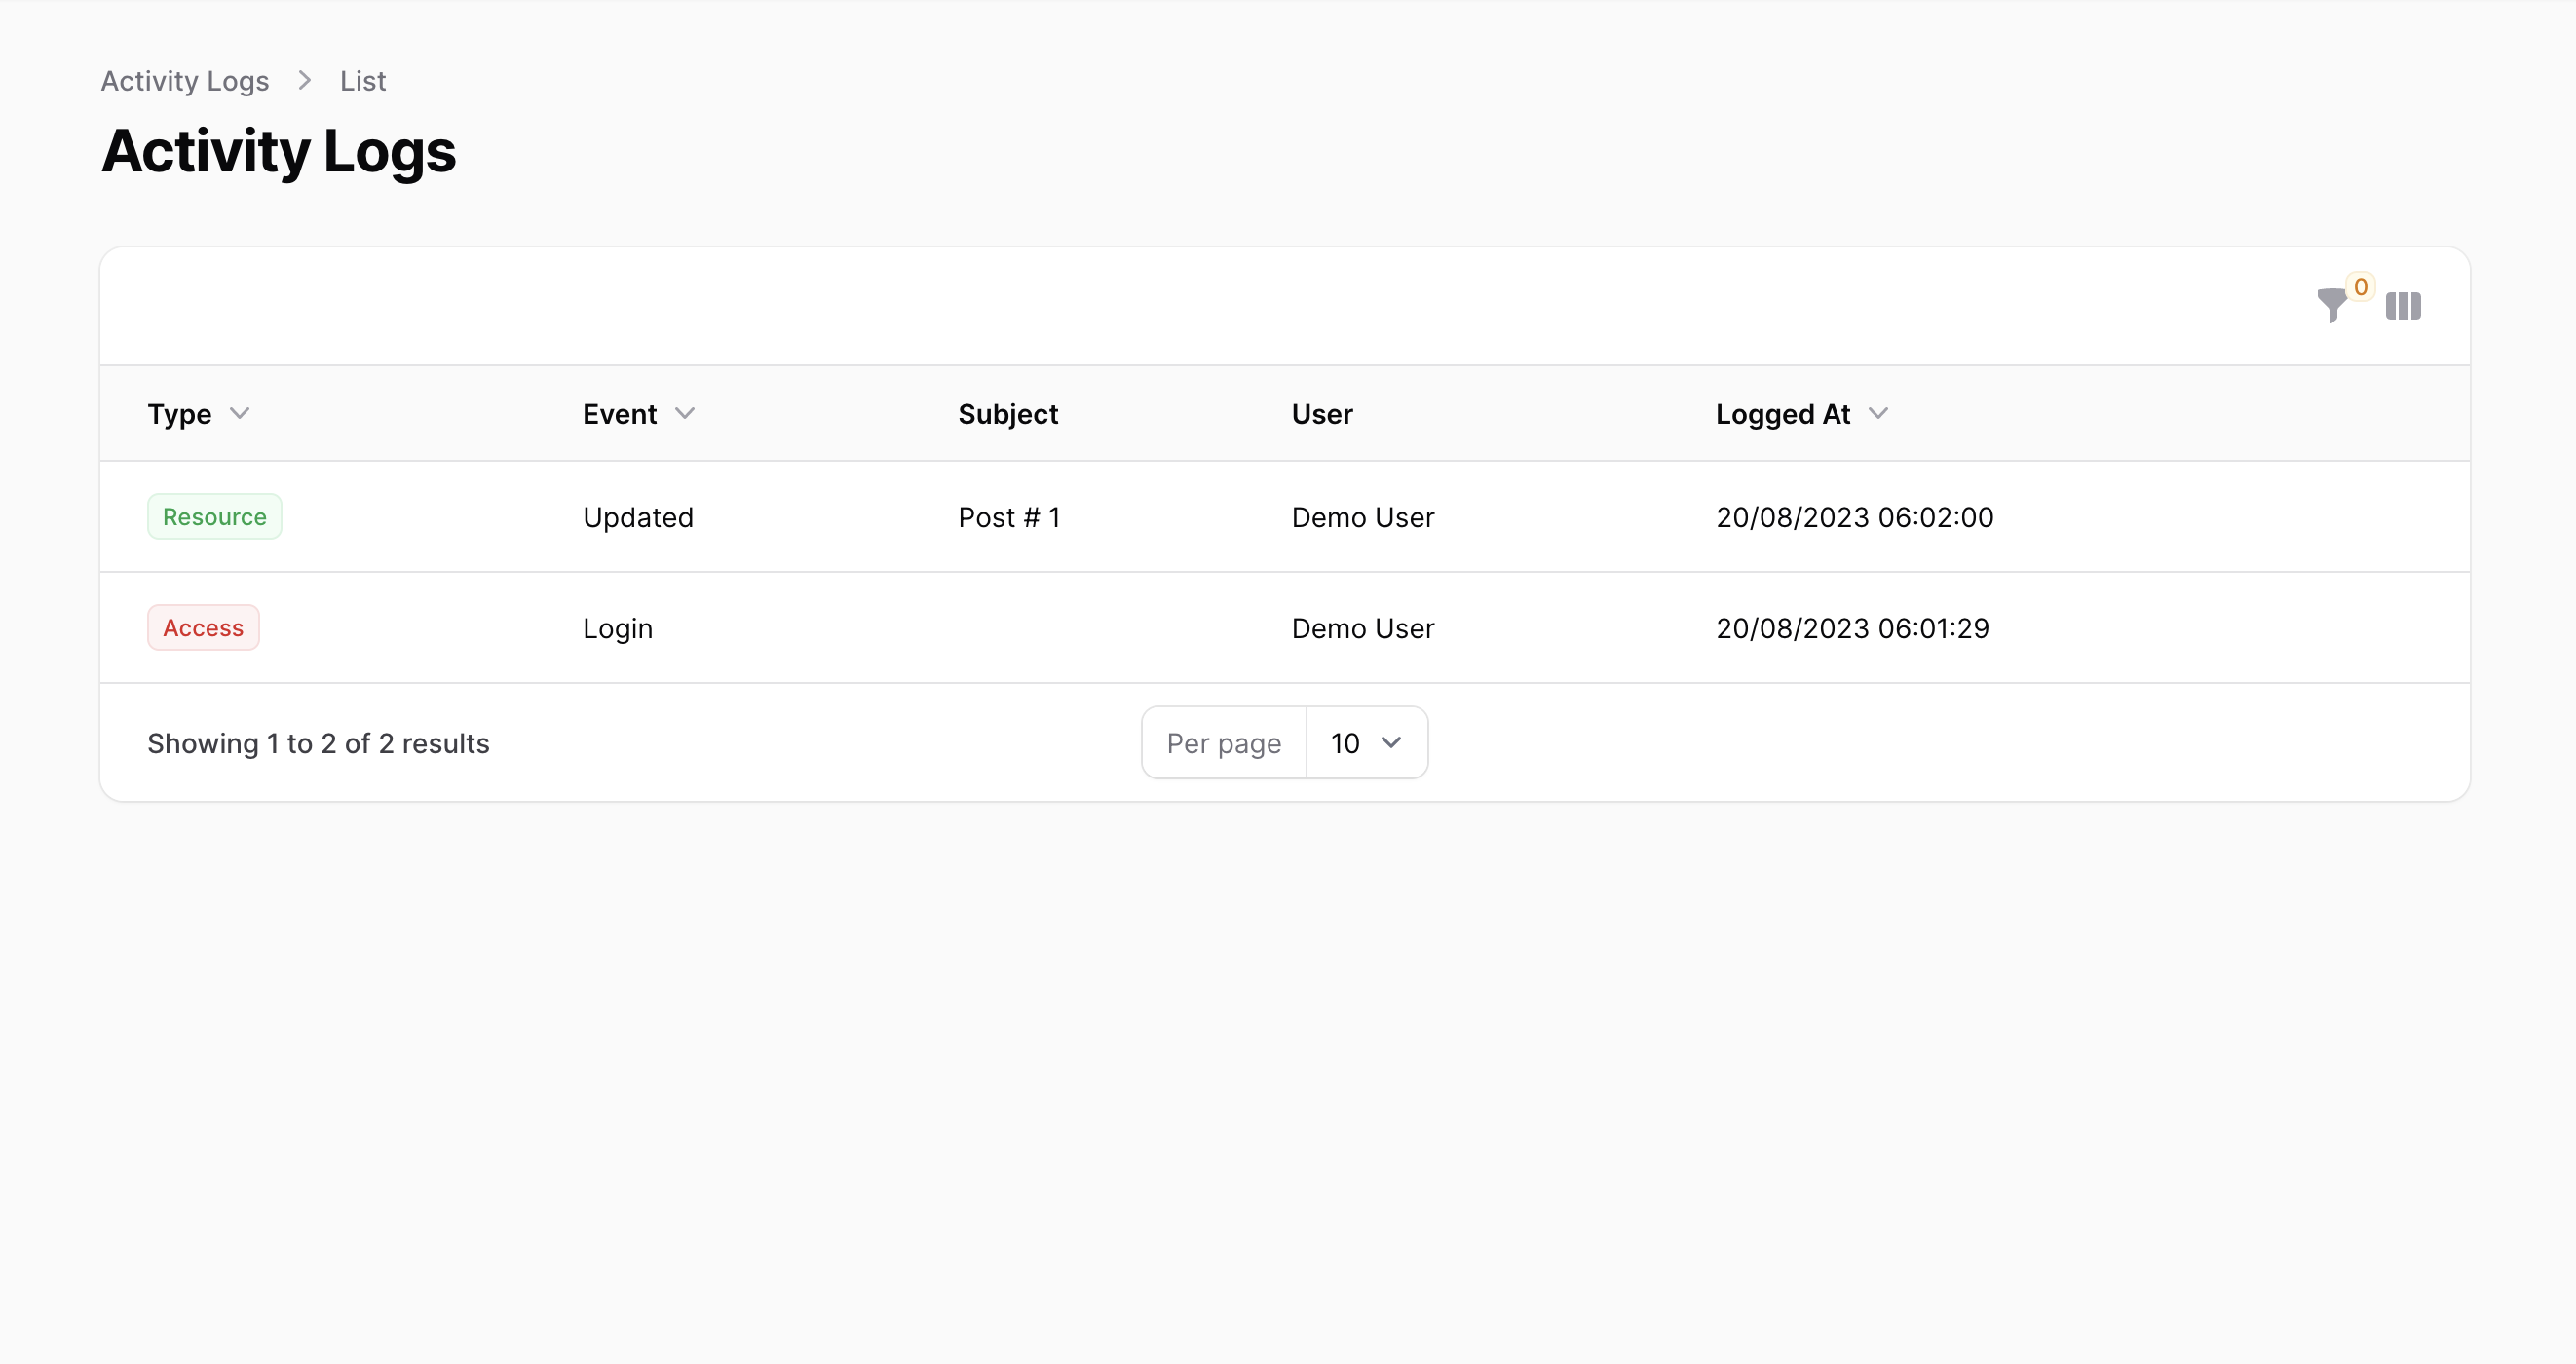The width and height of the screenshot is (2576, 1364).
Task: Click Post # 1 in the Subject column
Action: point(1008,516)
